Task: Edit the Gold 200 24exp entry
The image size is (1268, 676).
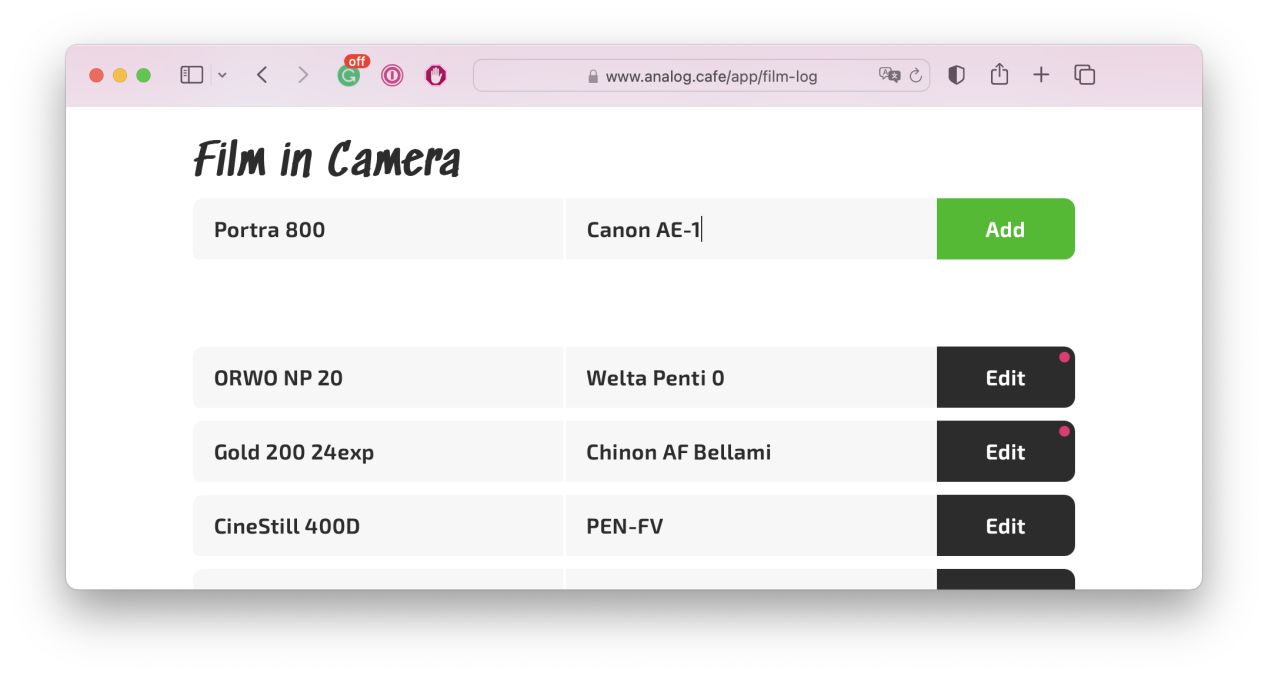Action: 1005,451
